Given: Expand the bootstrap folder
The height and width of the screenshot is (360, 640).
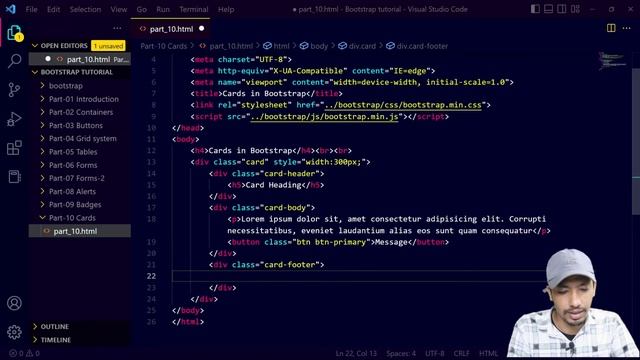Looking at the screenshot, I should [66, 86].
